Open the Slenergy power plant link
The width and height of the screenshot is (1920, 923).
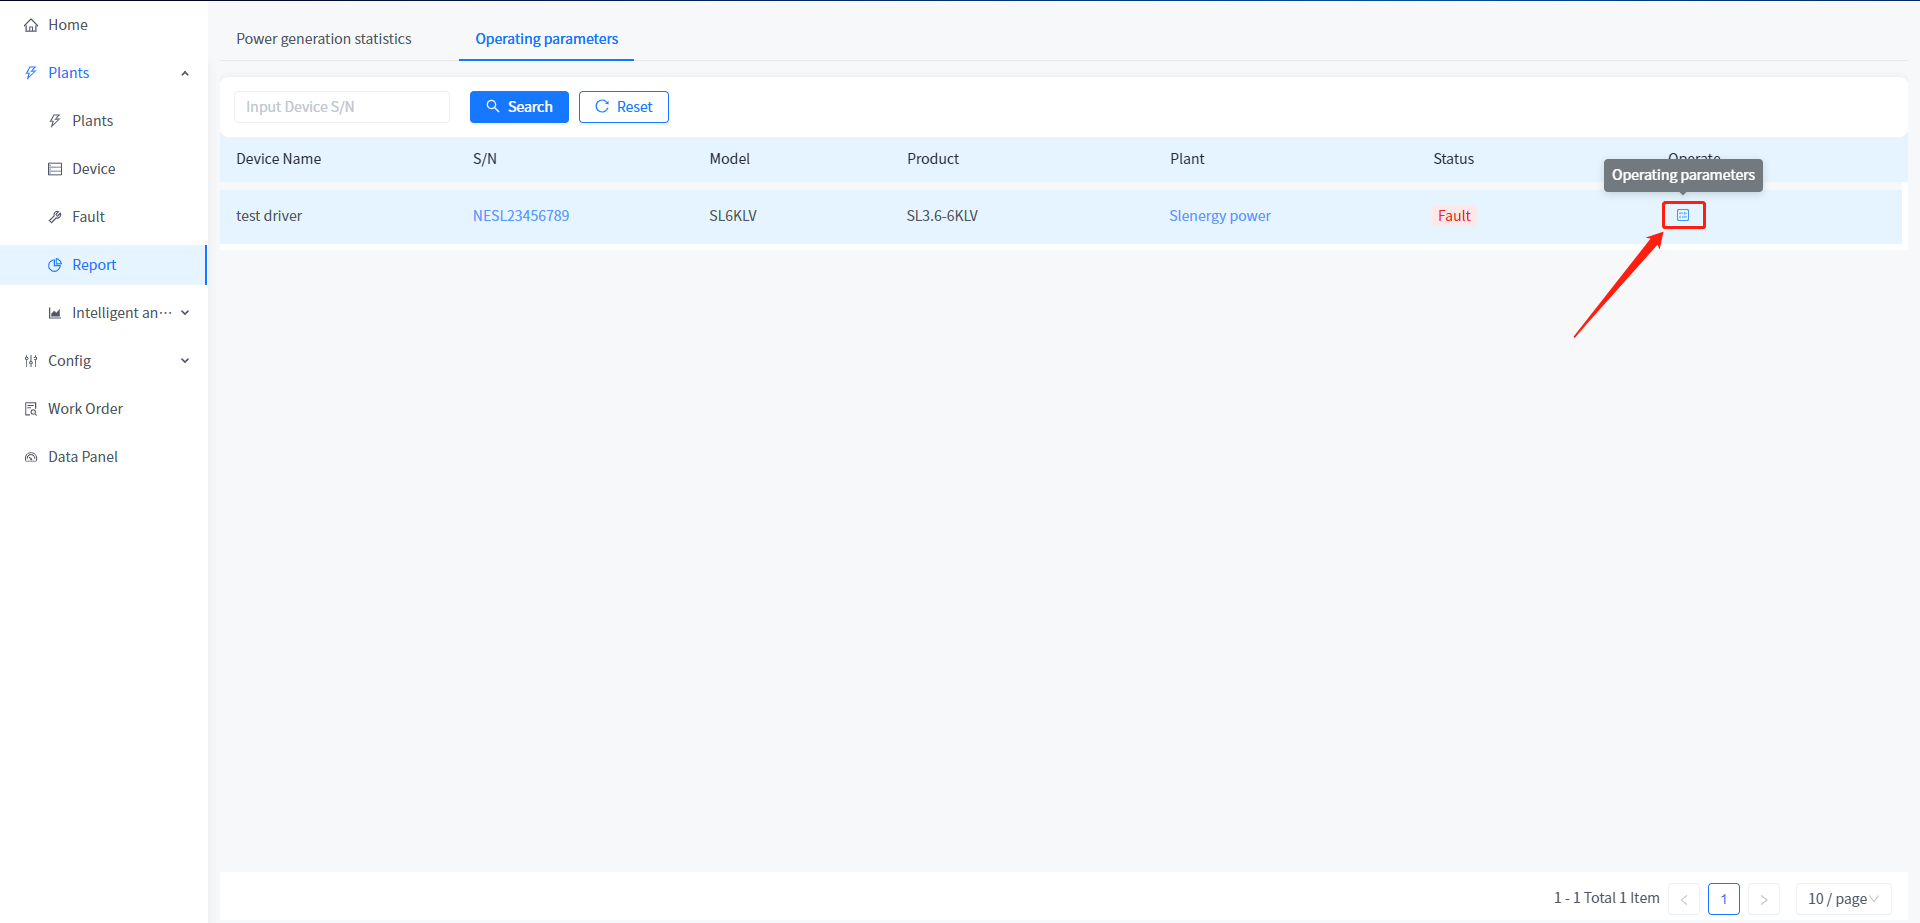(1219, 216)
